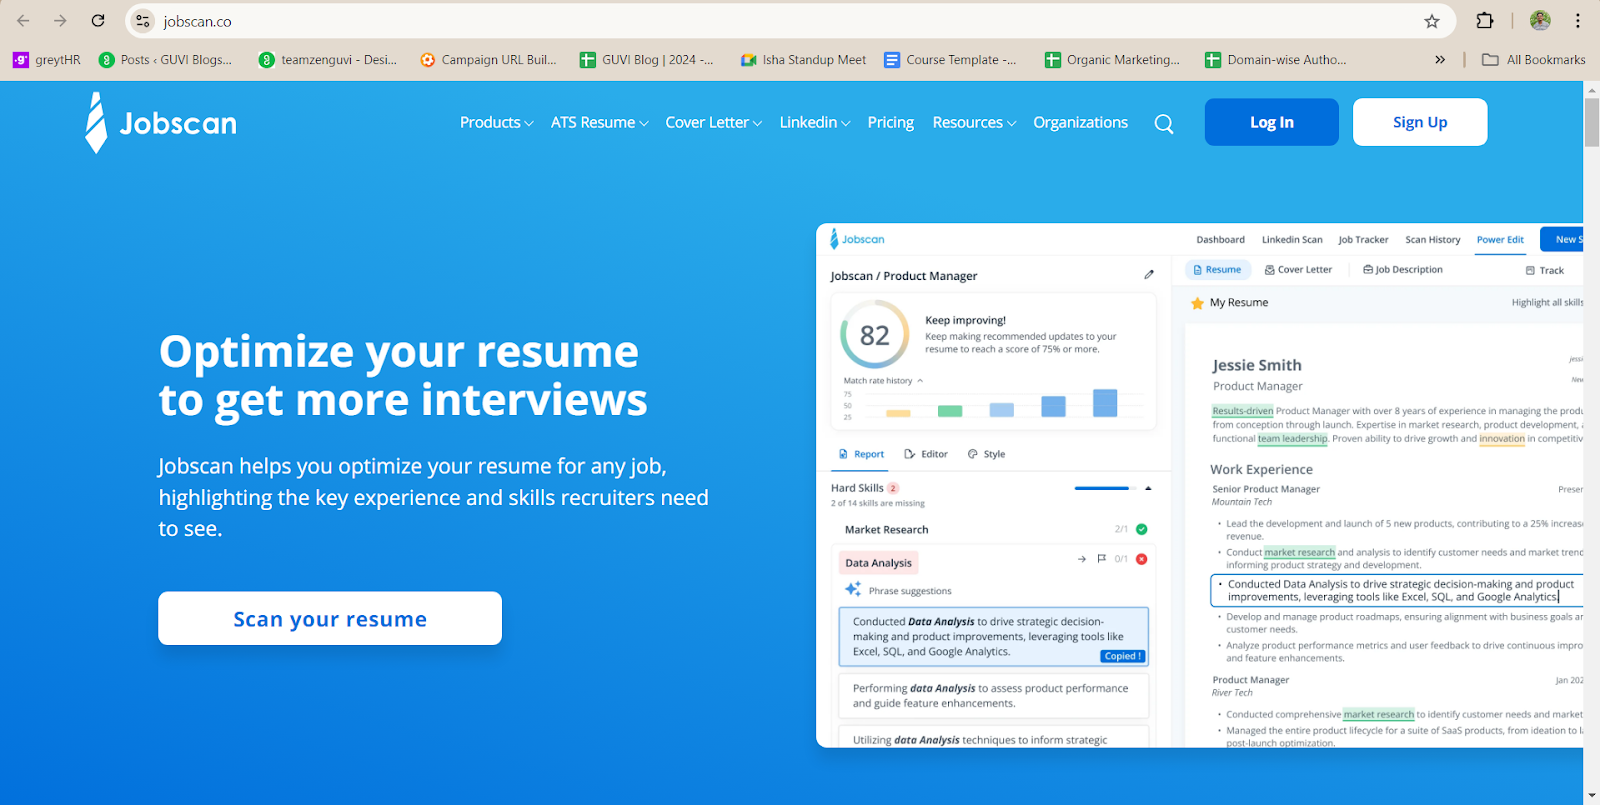Open the All Bookmarks folder
Screen dimensions: 1600x805
(x=1534, y=60)
